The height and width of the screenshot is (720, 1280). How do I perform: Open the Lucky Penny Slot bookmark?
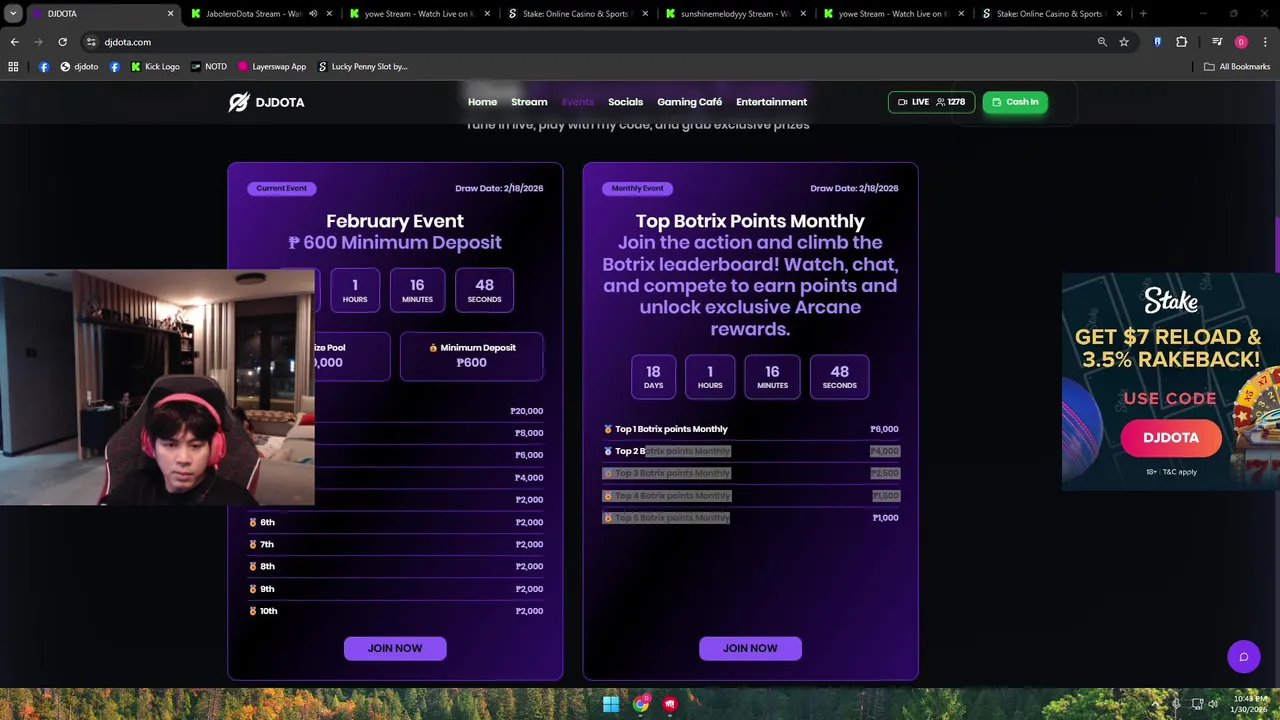363,67
